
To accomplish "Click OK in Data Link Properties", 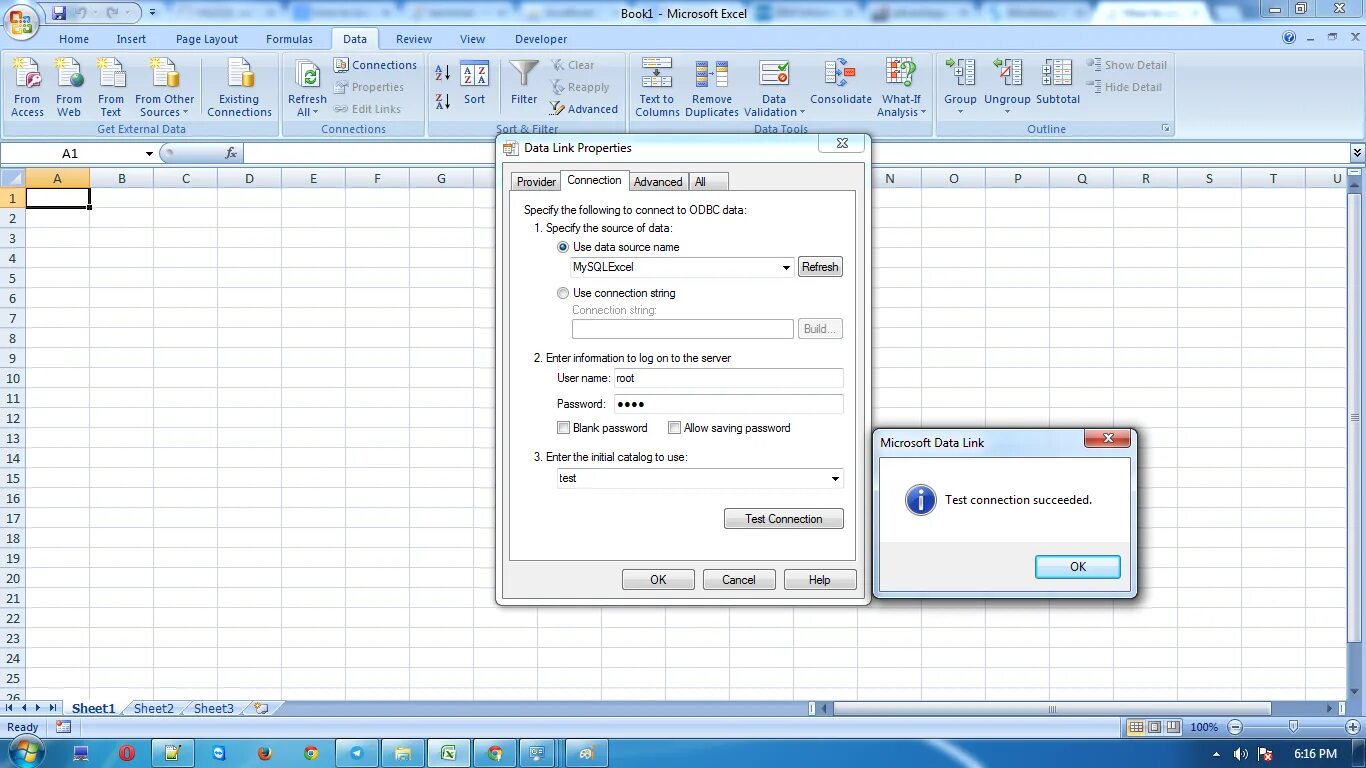I will (658, 580).
